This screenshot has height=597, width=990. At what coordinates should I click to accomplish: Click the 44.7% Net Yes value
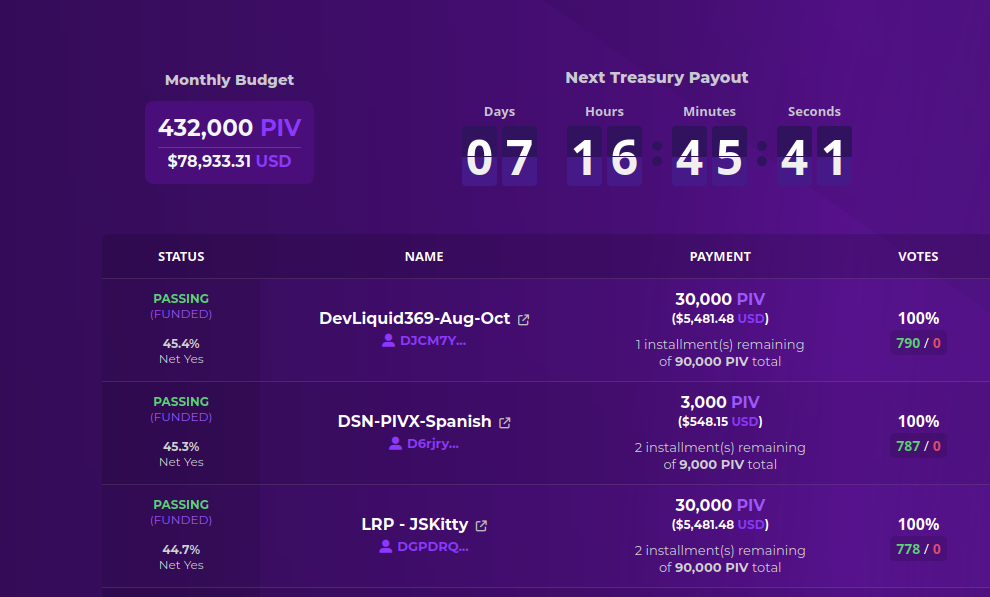point(181,549)
